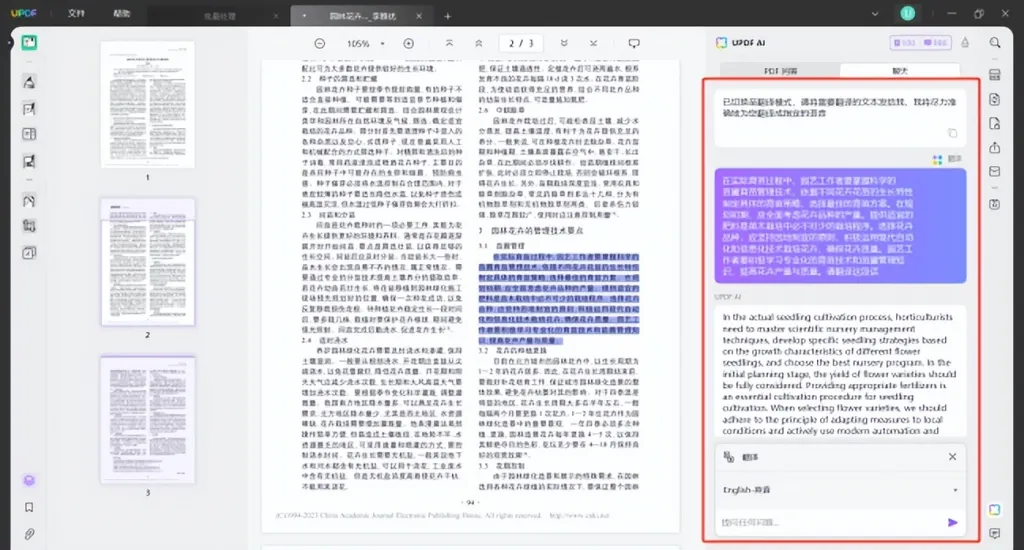This screenshot has width=1024, height=550.
Task: Copy the first AI message
Action: coord(952,133)
